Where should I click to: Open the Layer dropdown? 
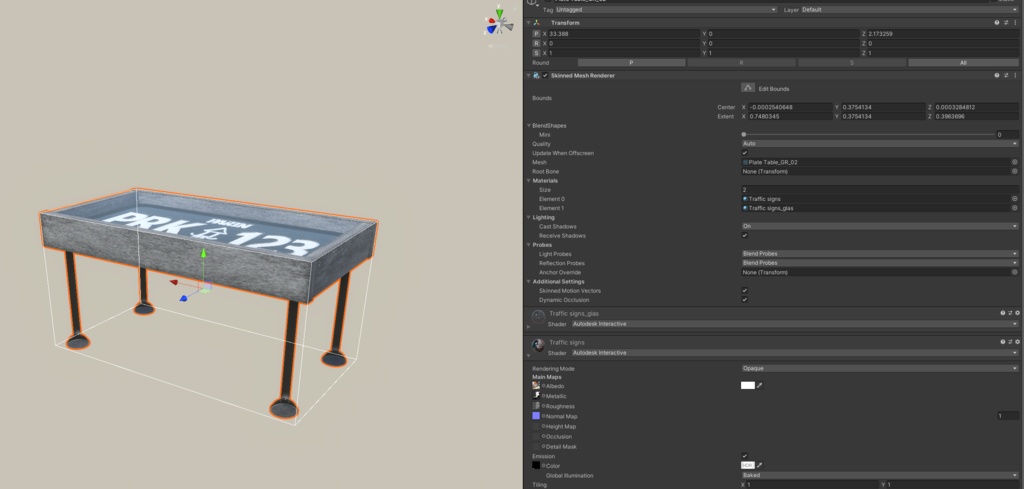pyautogui.click(x=910, y=10)
